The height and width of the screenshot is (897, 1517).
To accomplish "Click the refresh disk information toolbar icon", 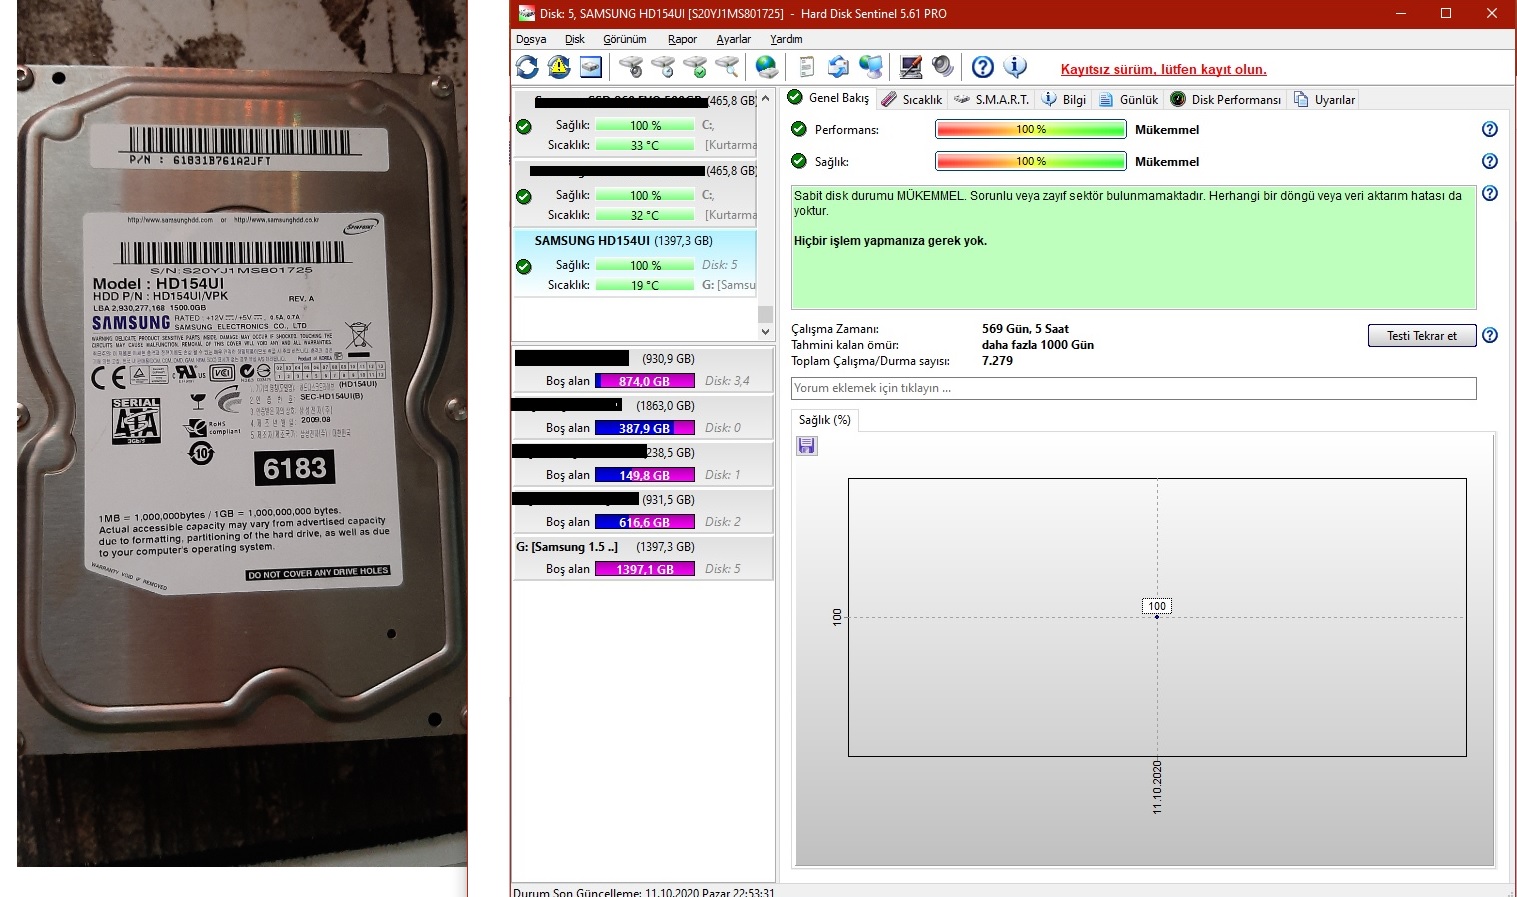I will (x=527, y=67).
